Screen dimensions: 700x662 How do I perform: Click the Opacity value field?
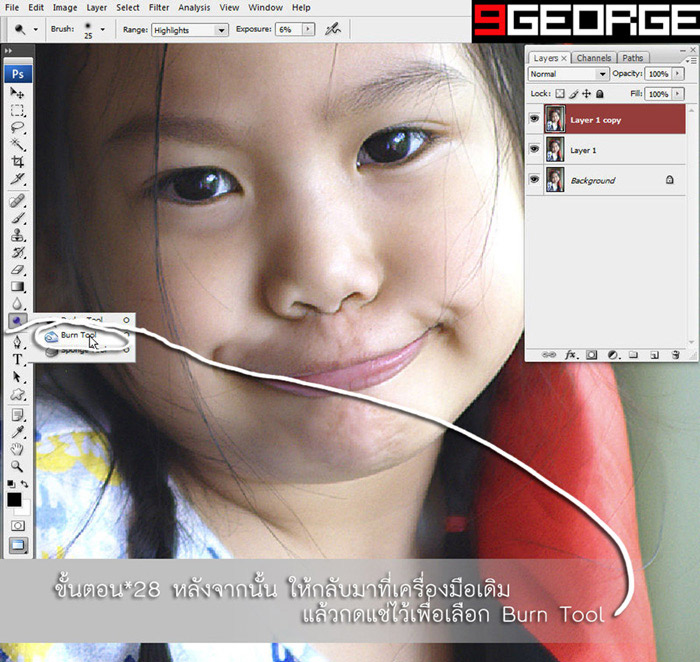pyautogui.click(x=659, y=74)
